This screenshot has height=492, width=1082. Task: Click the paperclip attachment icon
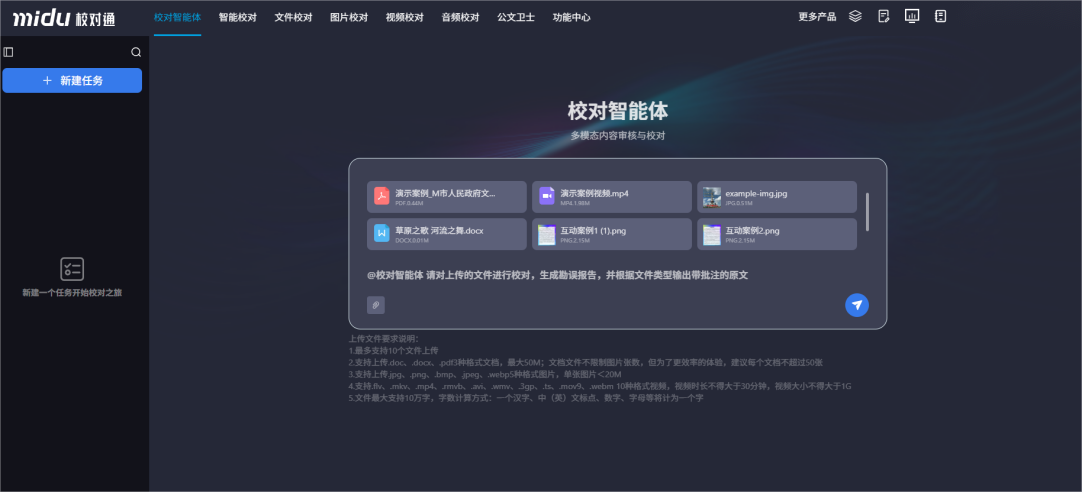(375, 305)
